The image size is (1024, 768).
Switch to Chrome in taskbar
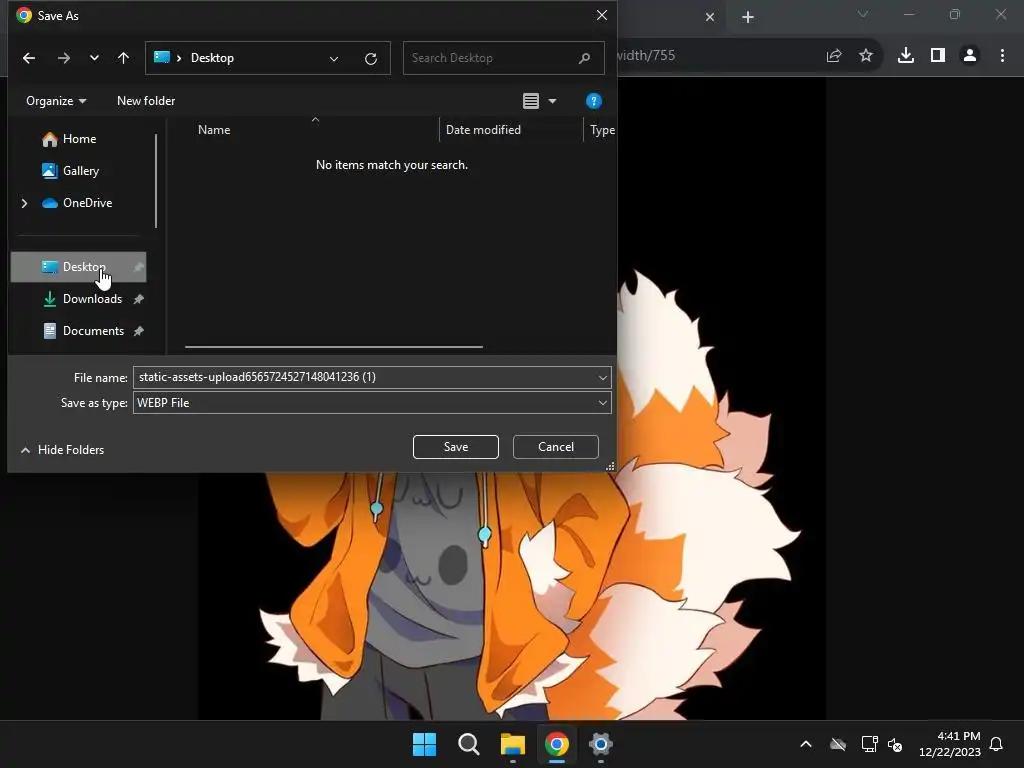pos(557,744)
